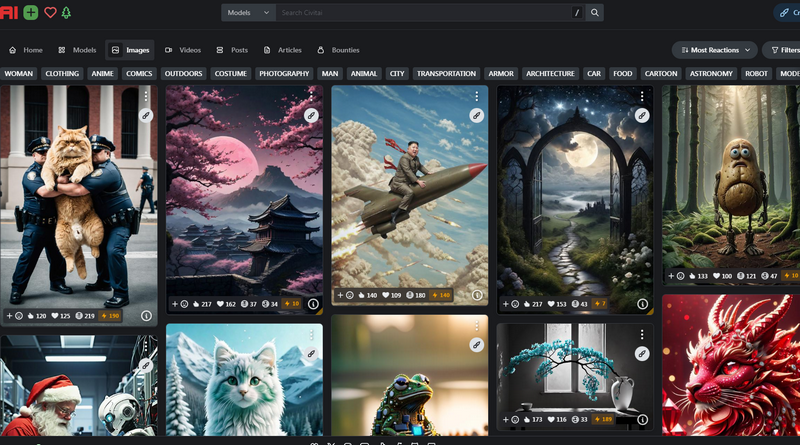
Task: Filter by MAN tag
Action: (x=330, y=73)
